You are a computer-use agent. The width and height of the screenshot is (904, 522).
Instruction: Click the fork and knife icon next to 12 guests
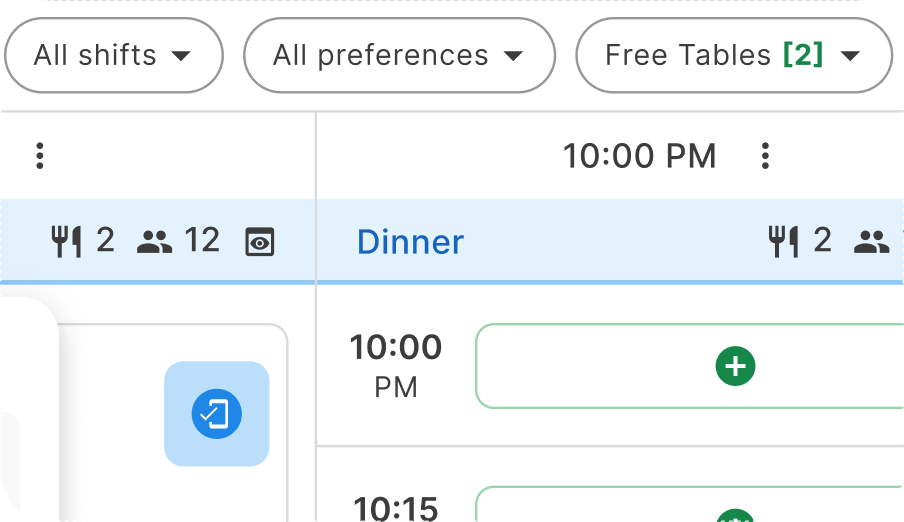[x=66, y=241]
